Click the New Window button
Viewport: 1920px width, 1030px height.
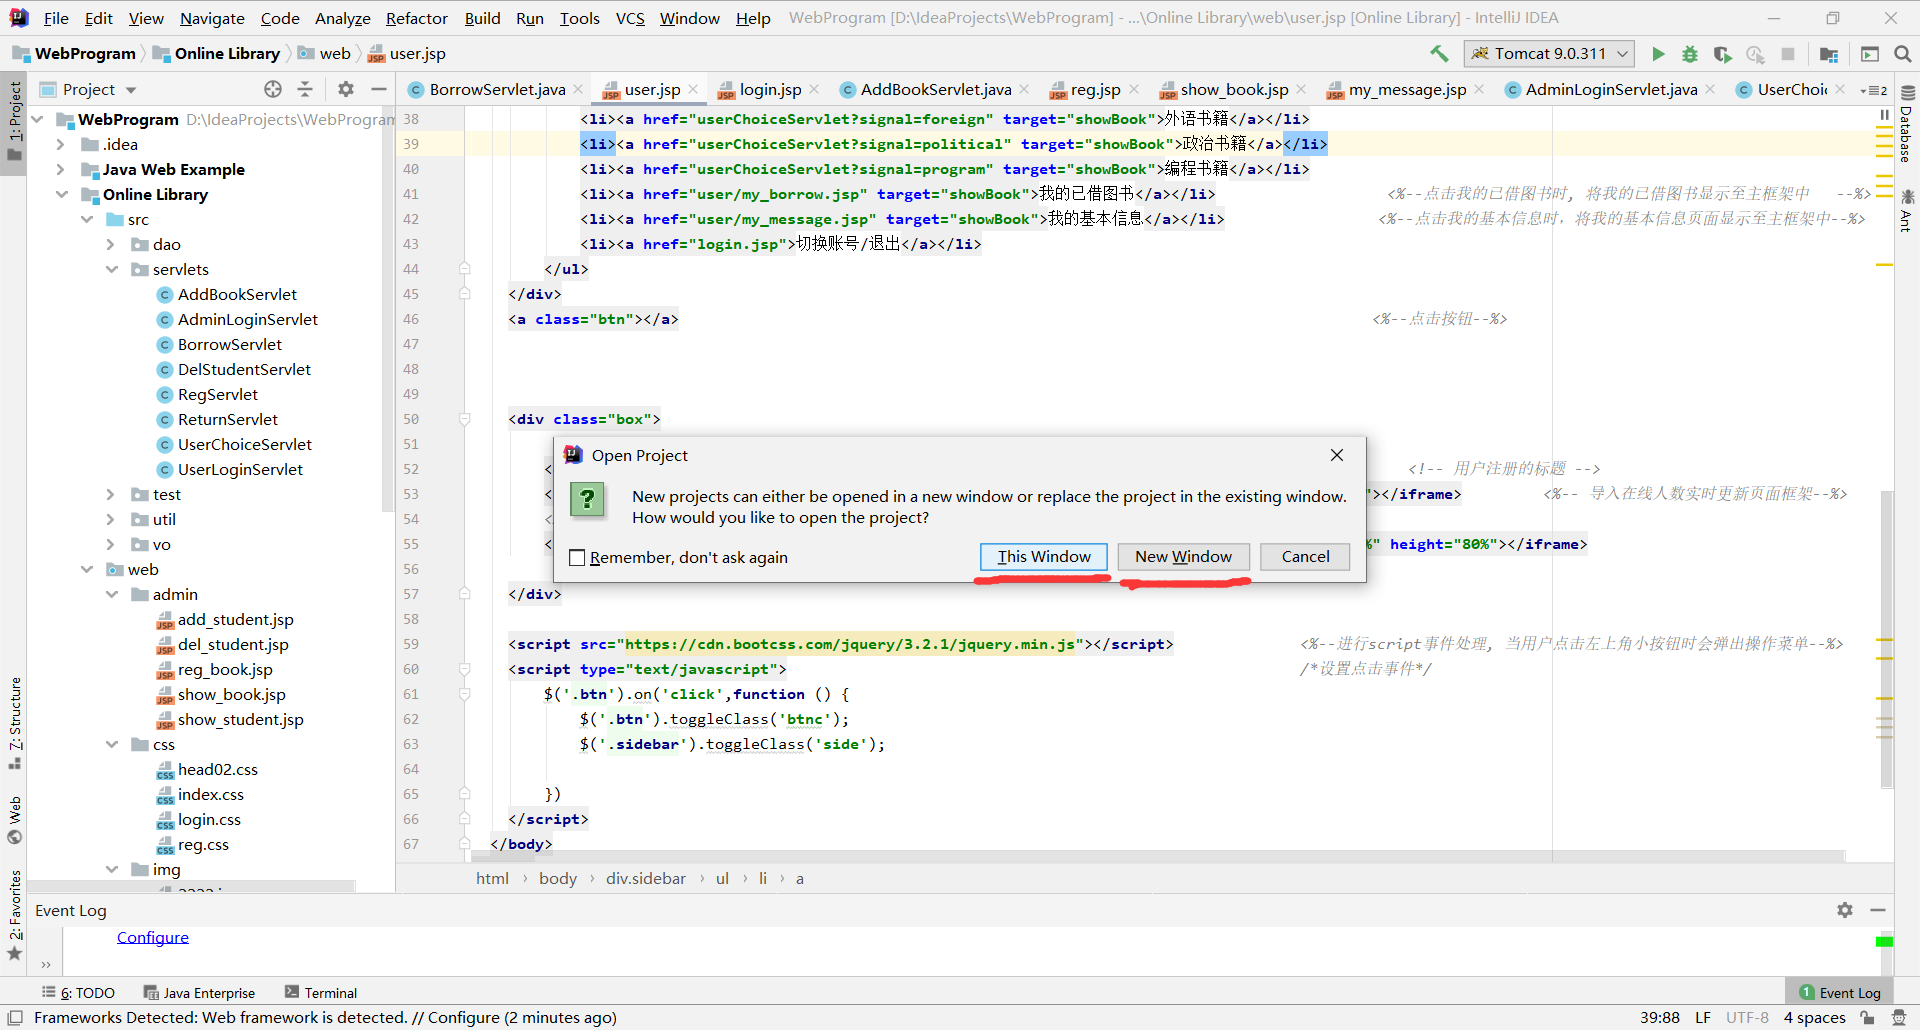tap(1183, 556)
